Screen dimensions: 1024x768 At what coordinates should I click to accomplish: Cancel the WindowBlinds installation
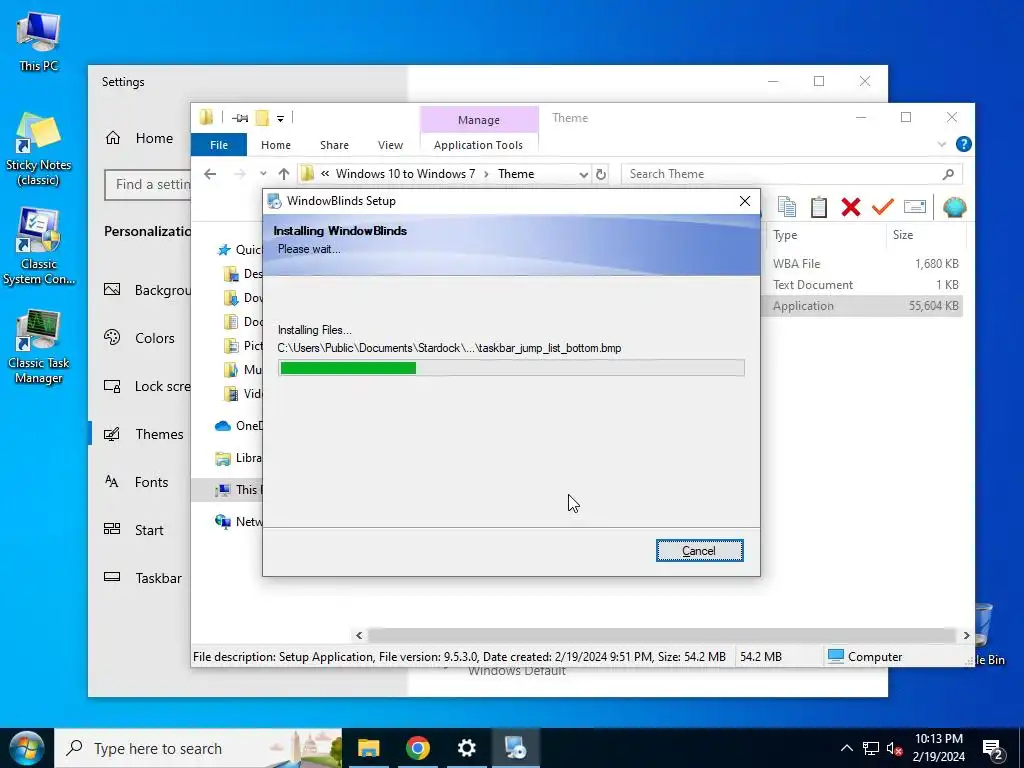[x=699, y=551]
